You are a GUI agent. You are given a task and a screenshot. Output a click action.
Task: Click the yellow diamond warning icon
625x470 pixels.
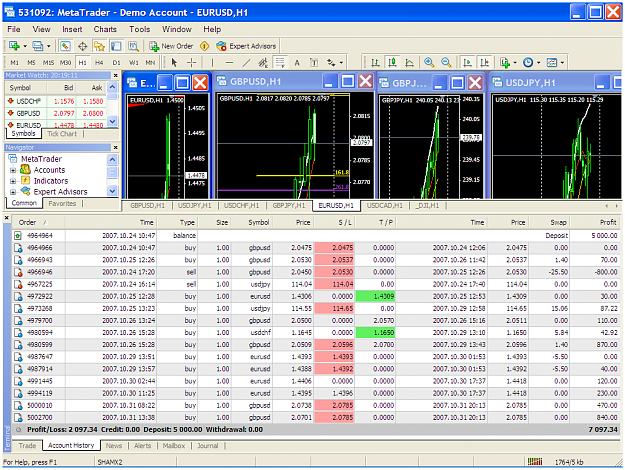pos(204,46)
